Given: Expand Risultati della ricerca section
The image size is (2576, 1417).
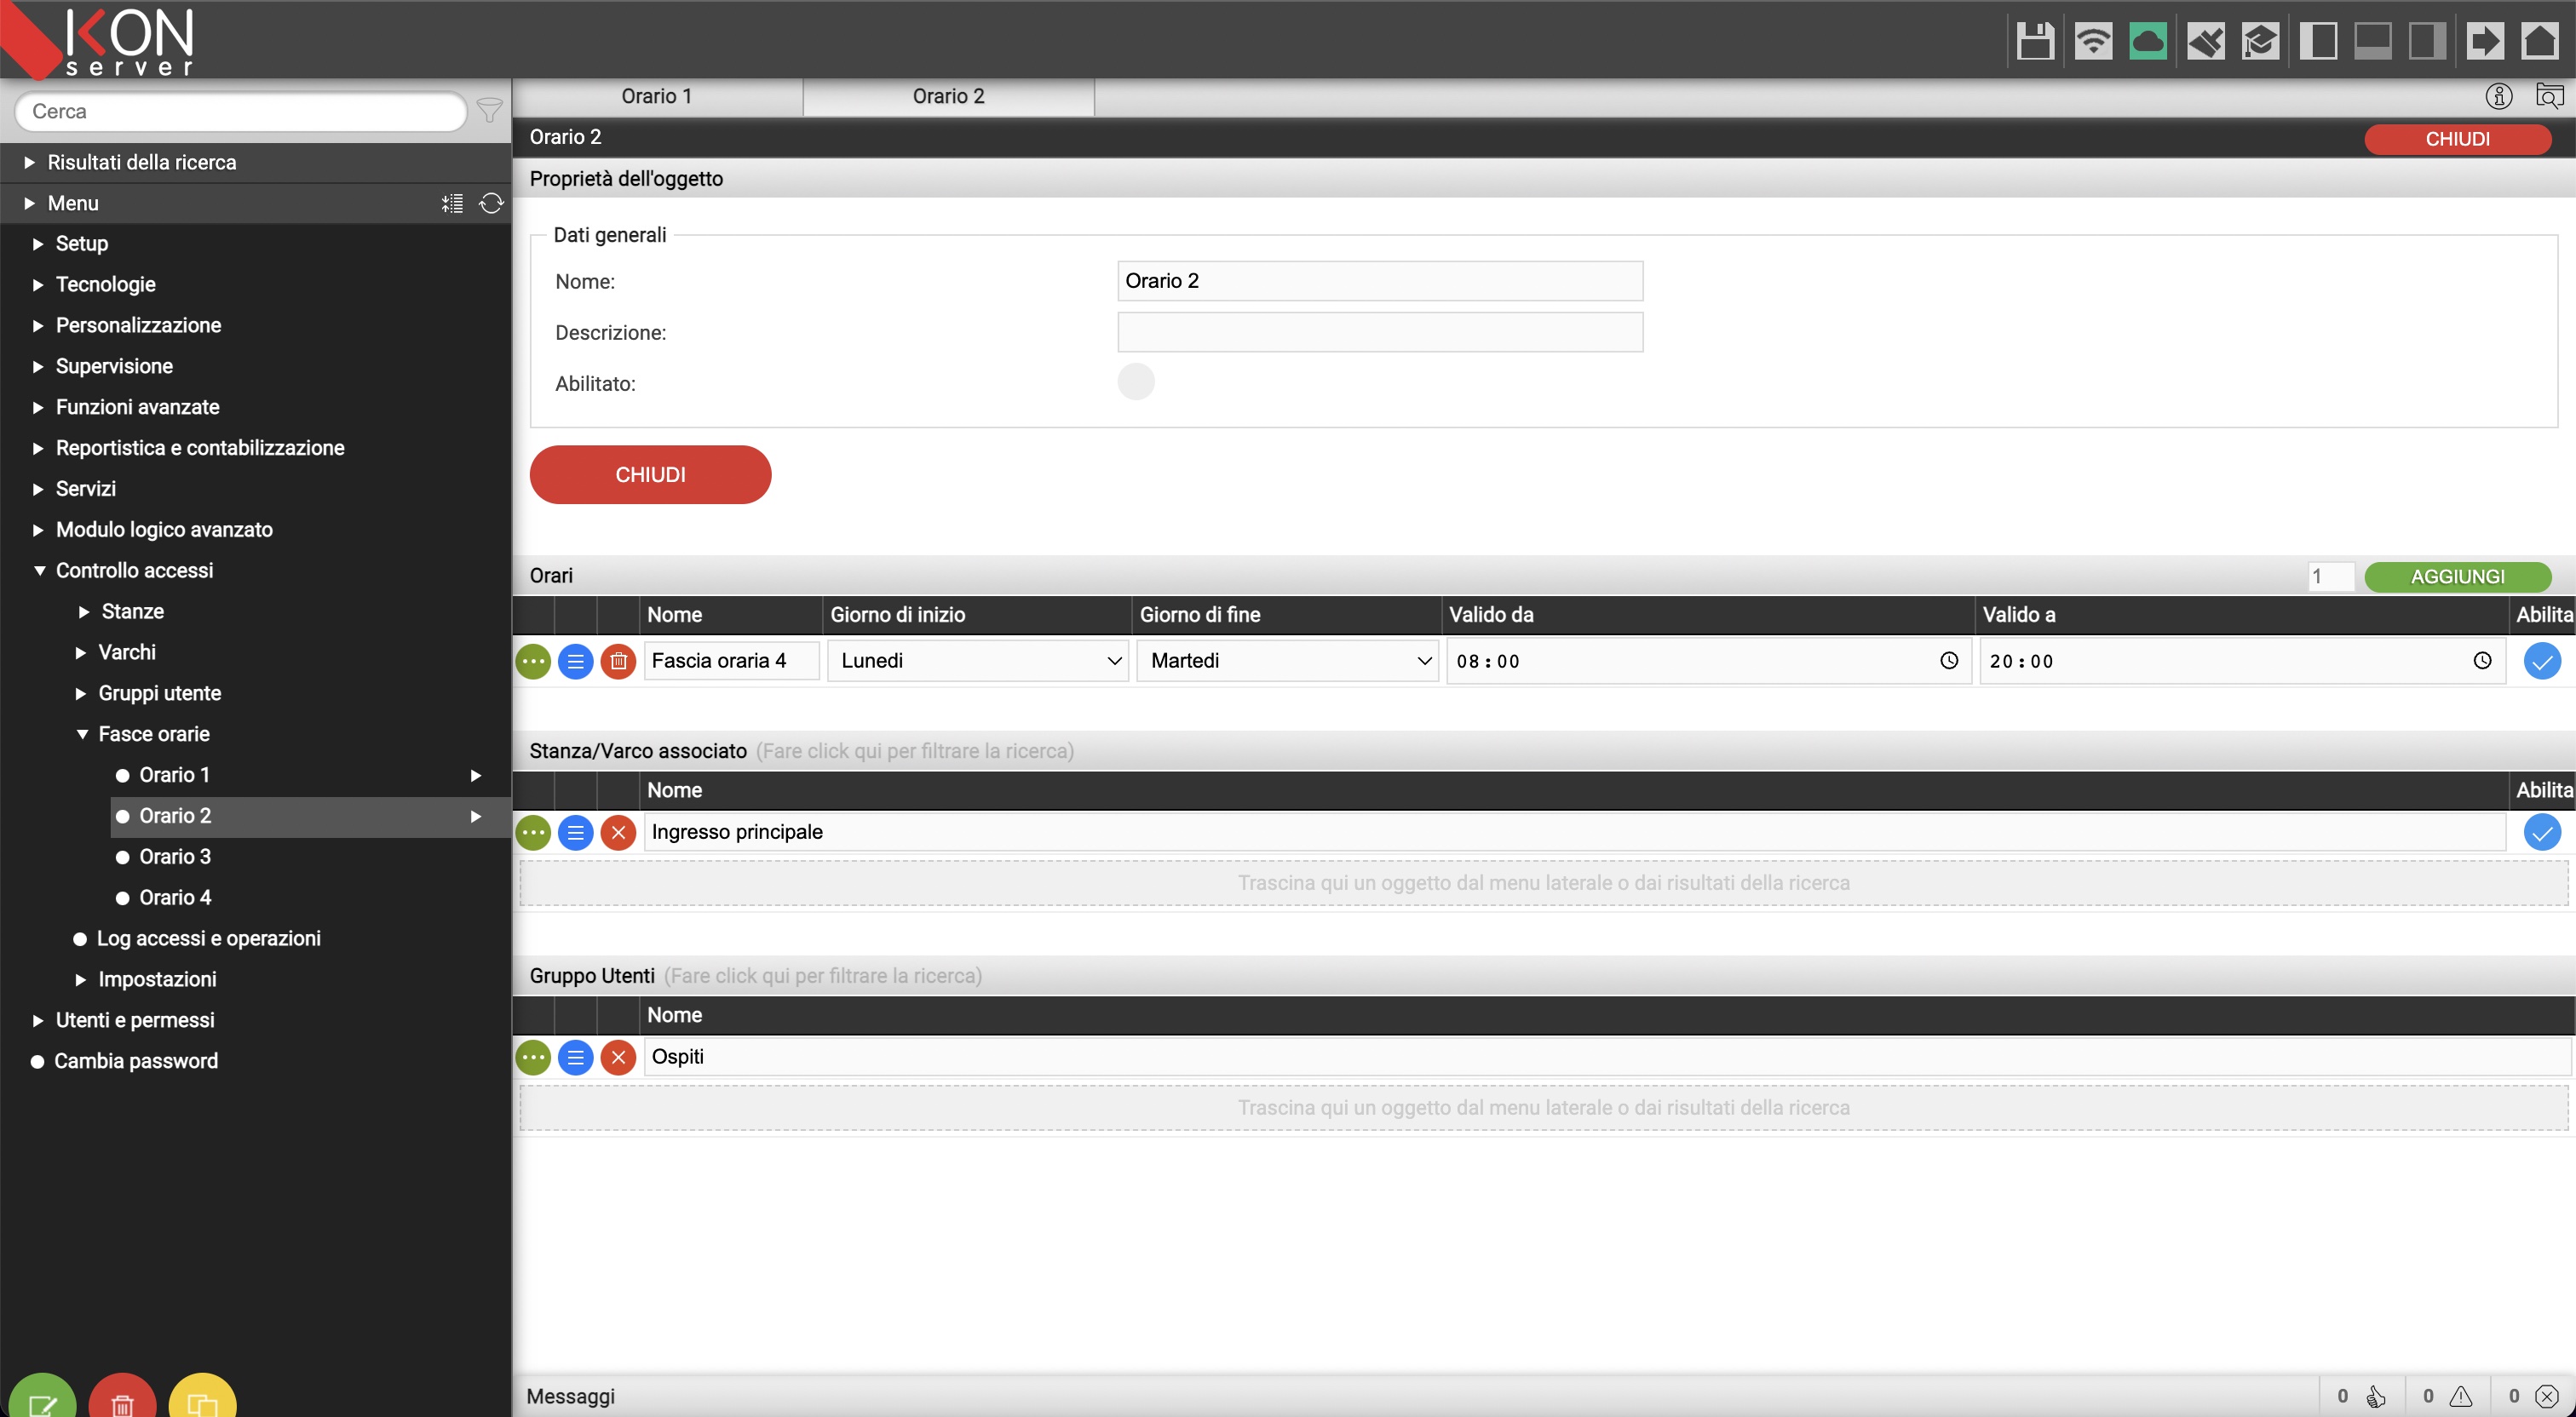Looking at the screenshot, I should pyautogui.click(x=29, y=162).
